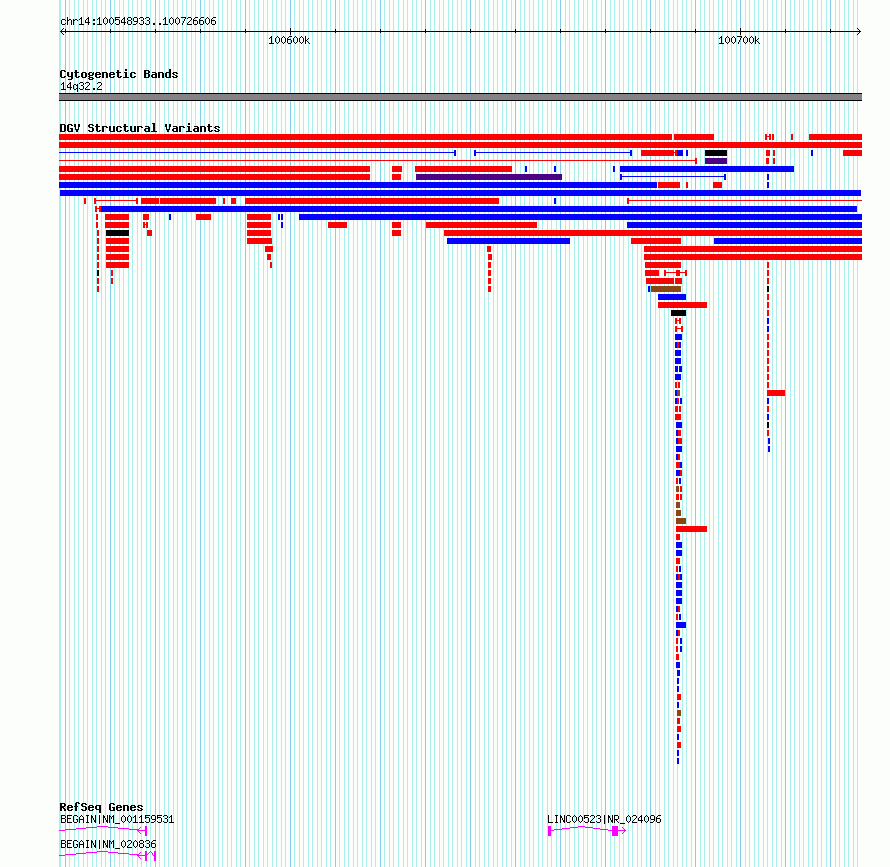This screenshot has width=890, height=867.
Task: Click the LINC00523|NR_024096 gene label
Action: [x=604, y=819]
